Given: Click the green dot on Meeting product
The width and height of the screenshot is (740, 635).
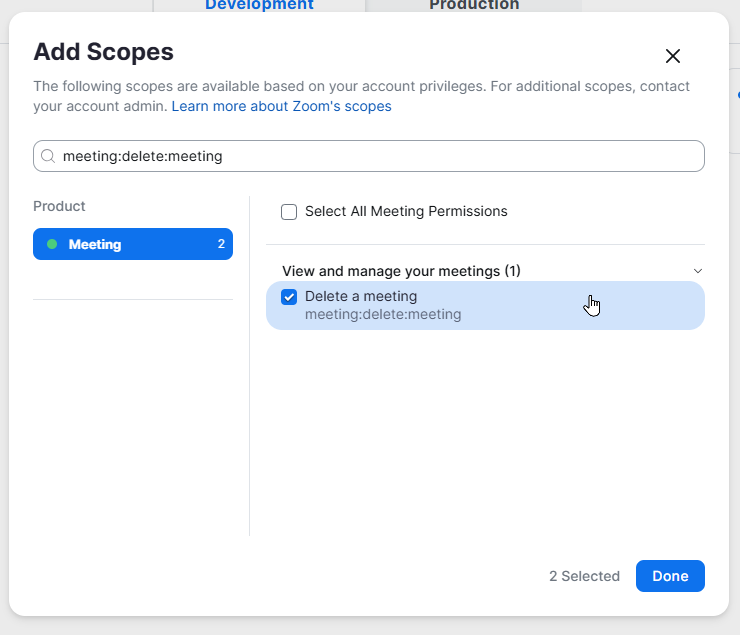Looking at the screenshot, I should 52,244.
